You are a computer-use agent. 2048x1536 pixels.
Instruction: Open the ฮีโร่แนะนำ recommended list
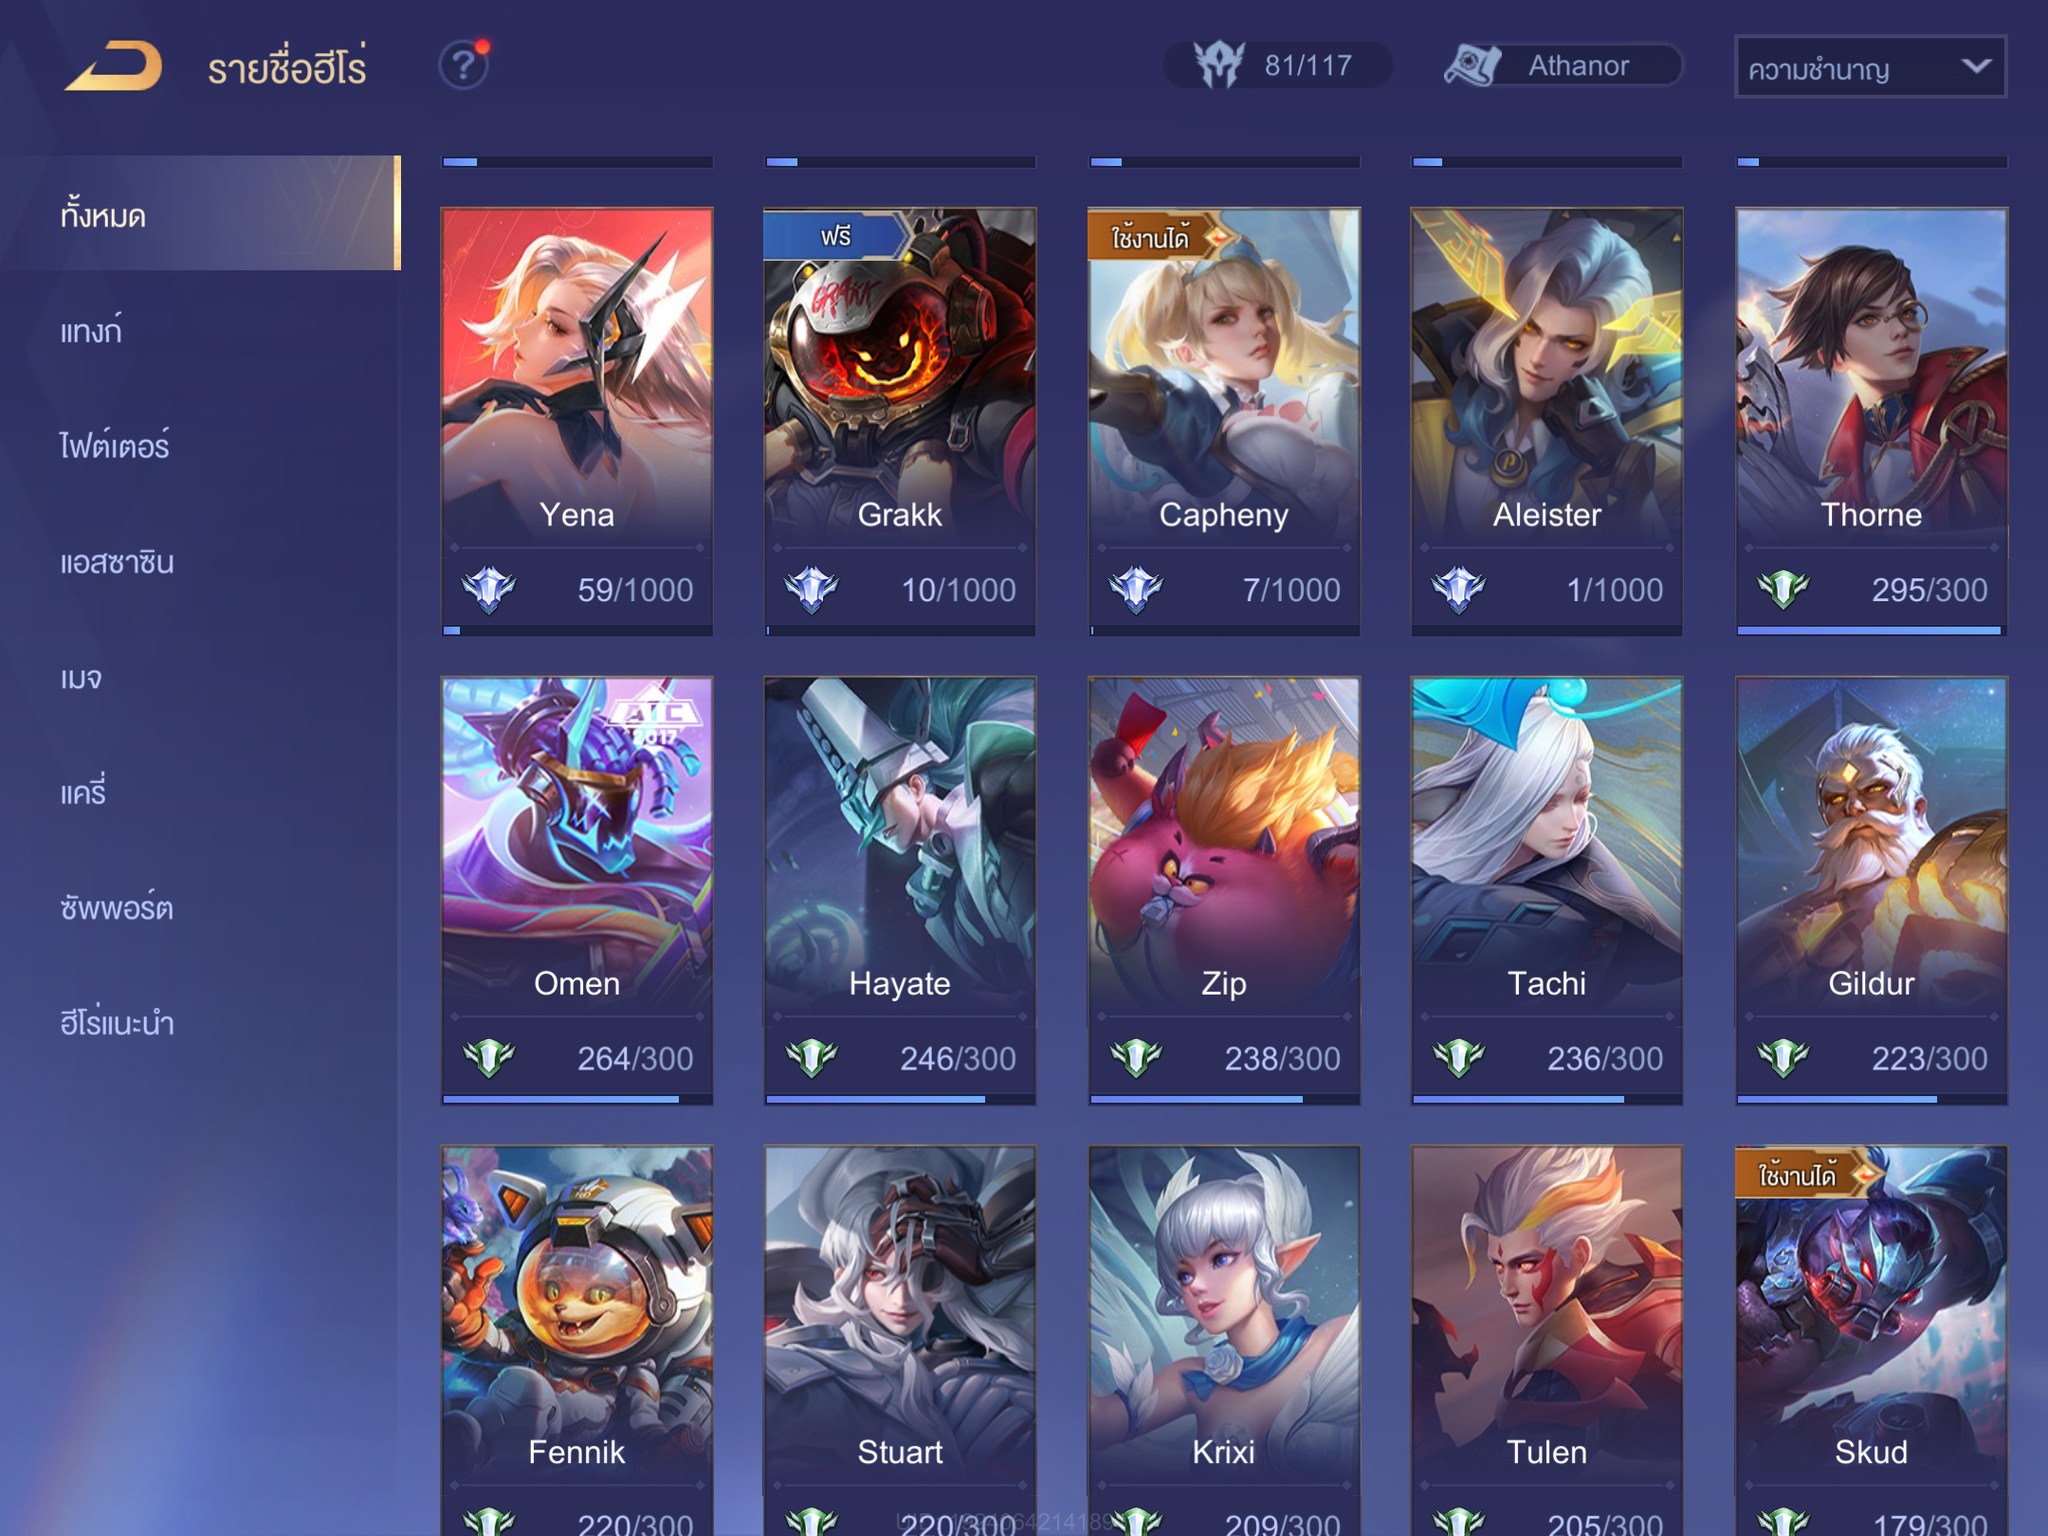[x=117, y=1023]
